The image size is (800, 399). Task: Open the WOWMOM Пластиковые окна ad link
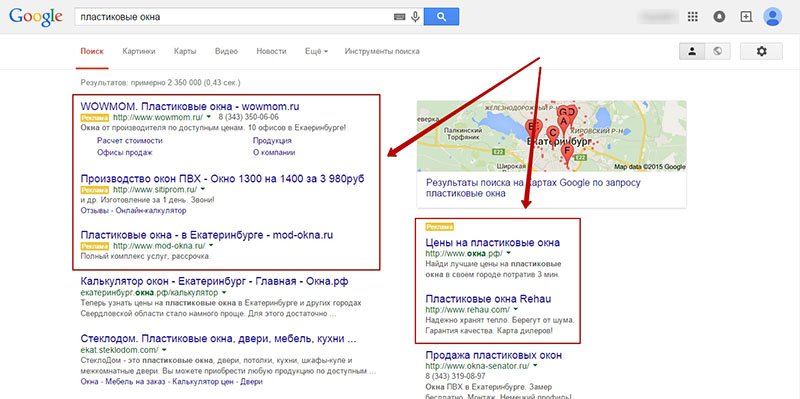(190, 107)
